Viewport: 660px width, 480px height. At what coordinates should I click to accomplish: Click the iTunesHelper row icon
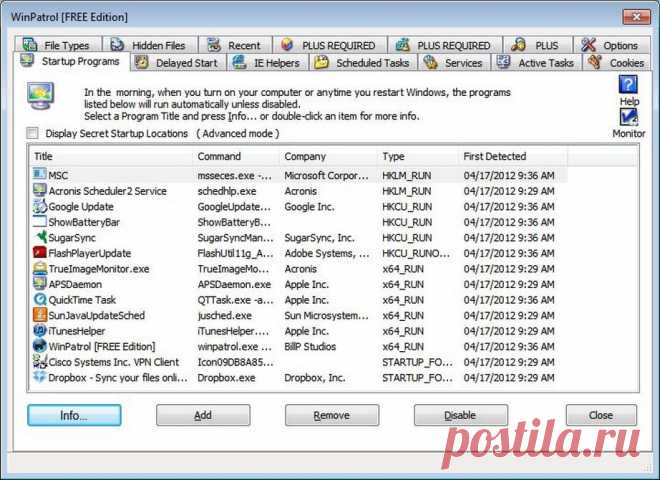40,331
